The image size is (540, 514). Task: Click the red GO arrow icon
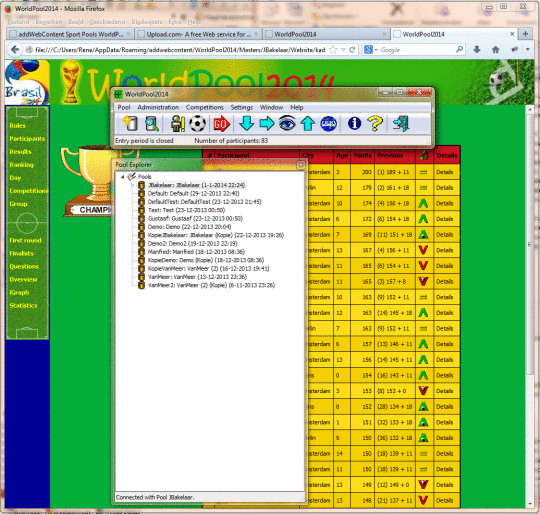pyautogui.click(x=221, y=124)
